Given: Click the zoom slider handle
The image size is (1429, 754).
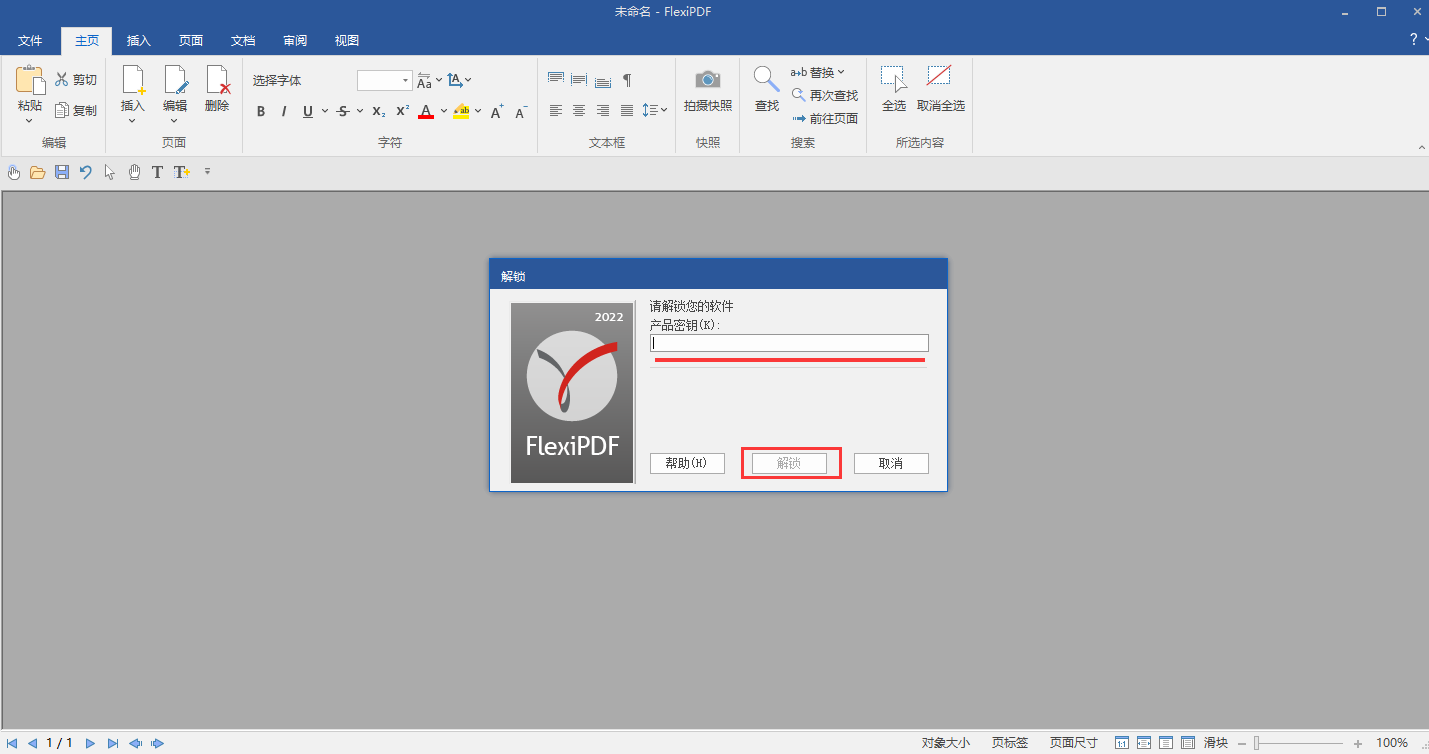Looking at the screenshot, I should [1257, 743].
